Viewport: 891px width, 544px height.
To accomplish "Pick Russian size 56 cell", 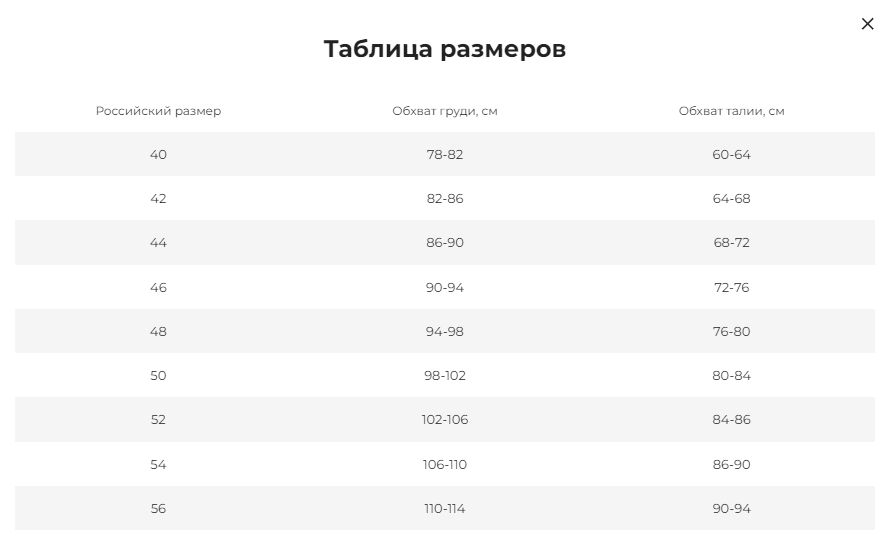I will click(158, 509).
